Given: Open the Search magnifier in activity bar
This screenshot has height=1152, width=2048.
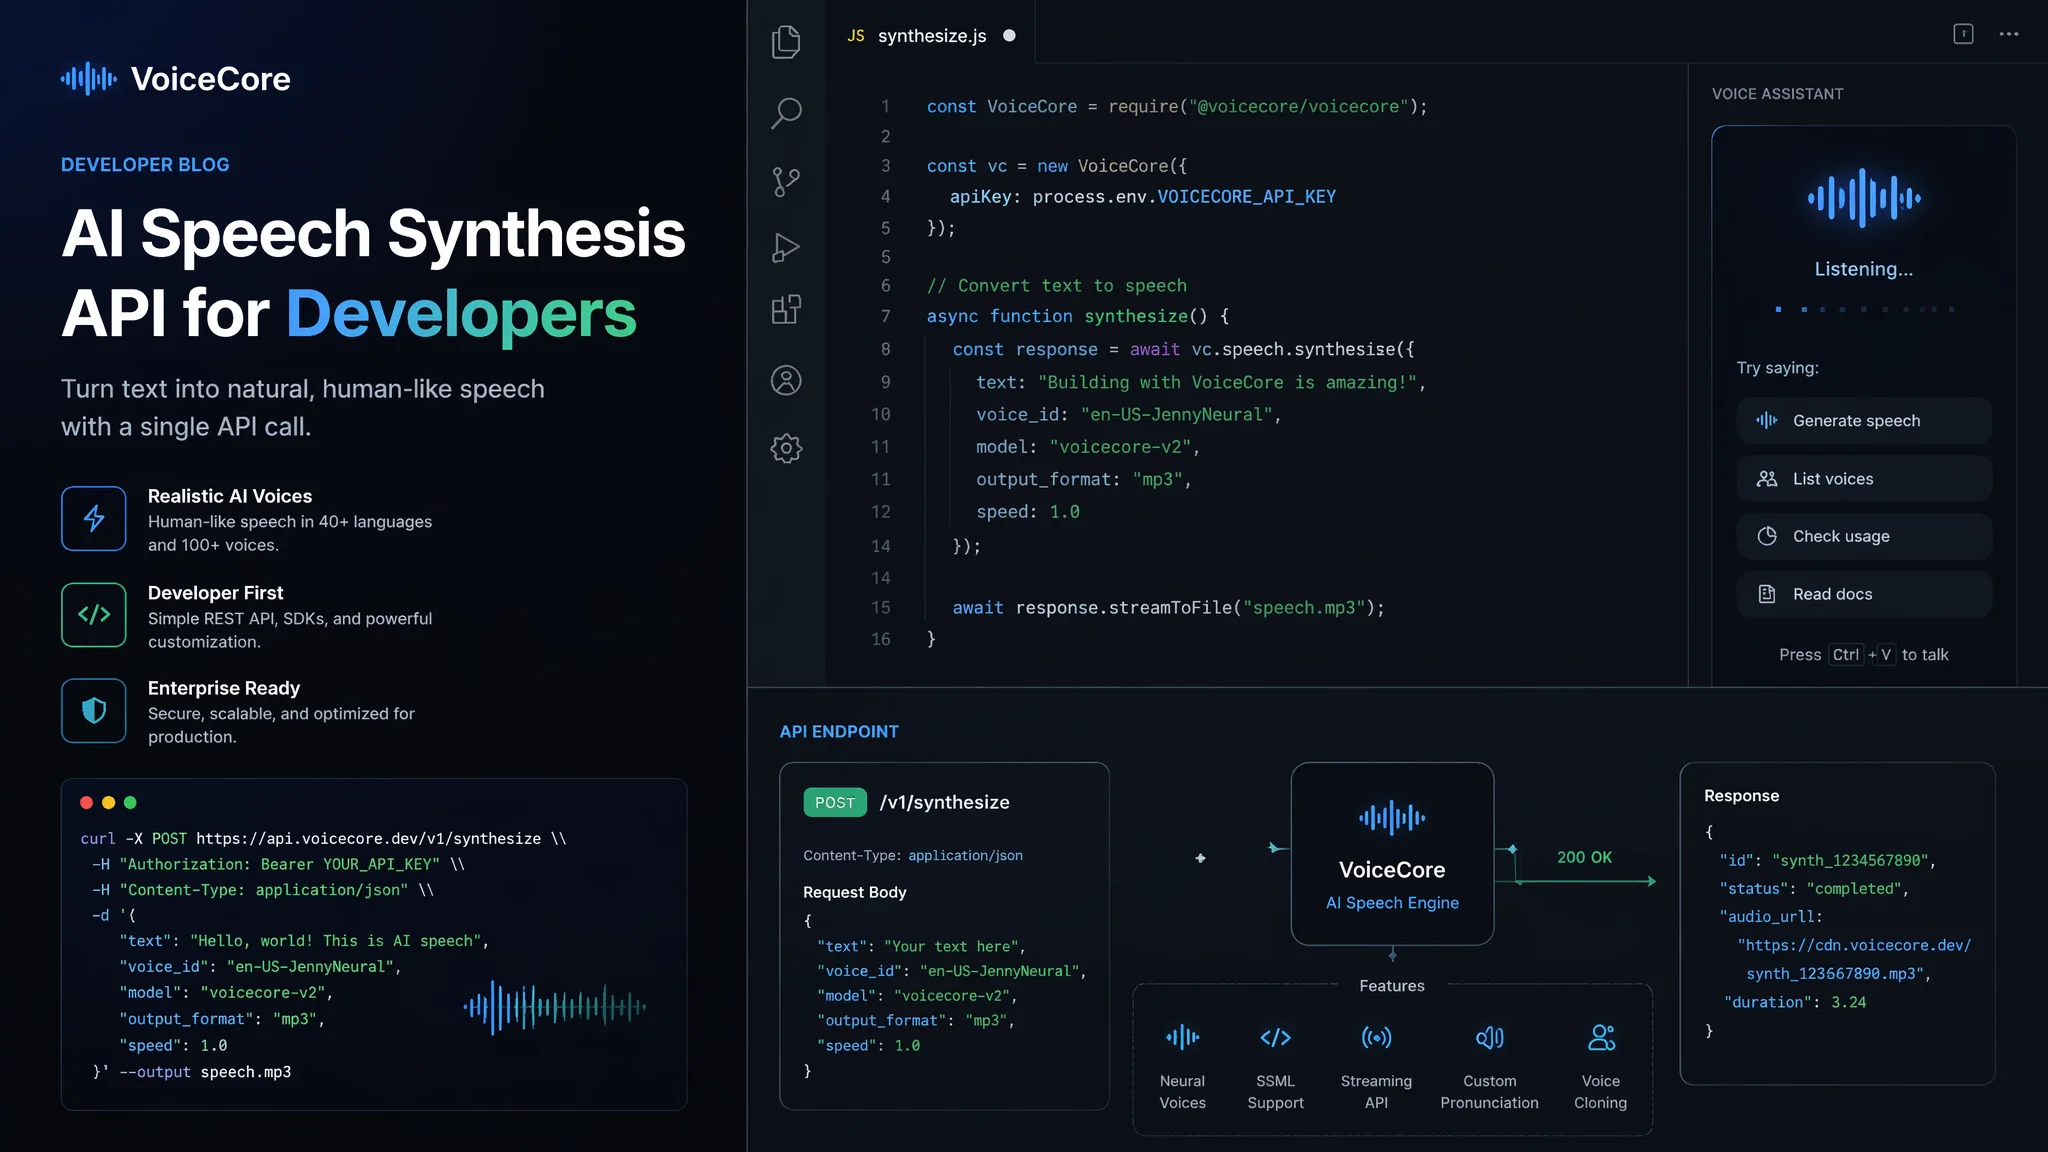Looking at the screenshot, I should [x=786, y=113].
